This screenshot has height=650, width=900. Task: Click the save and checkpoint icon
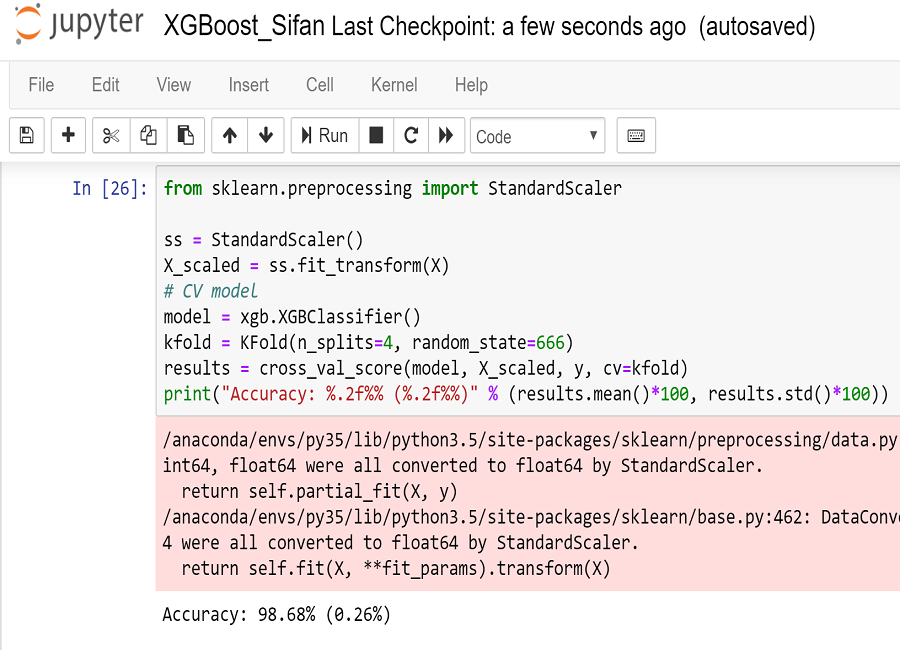pos(26,136)
